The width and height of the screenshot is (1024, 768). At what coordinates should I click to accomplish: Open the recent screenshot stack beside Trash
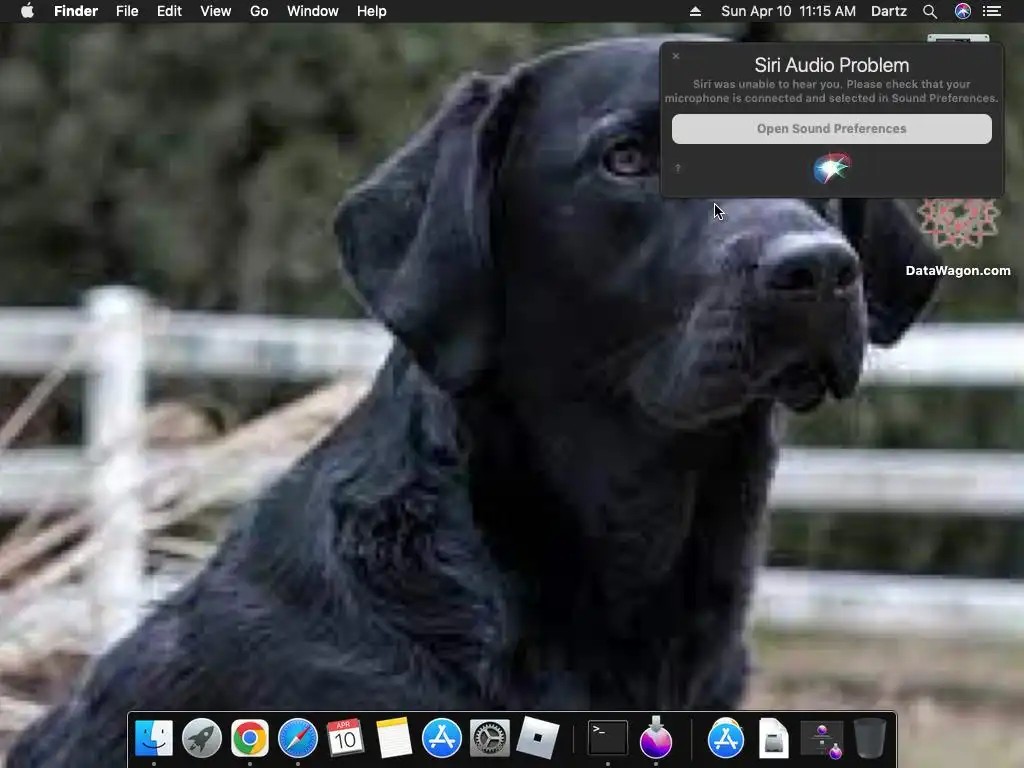coord(822,739)
